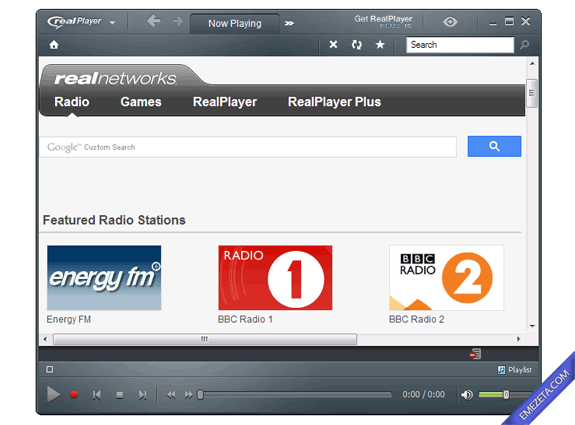Viewport: 575px width, 425px height.
Task: Reload the page with the refresh icon
Action: point(356,45)
